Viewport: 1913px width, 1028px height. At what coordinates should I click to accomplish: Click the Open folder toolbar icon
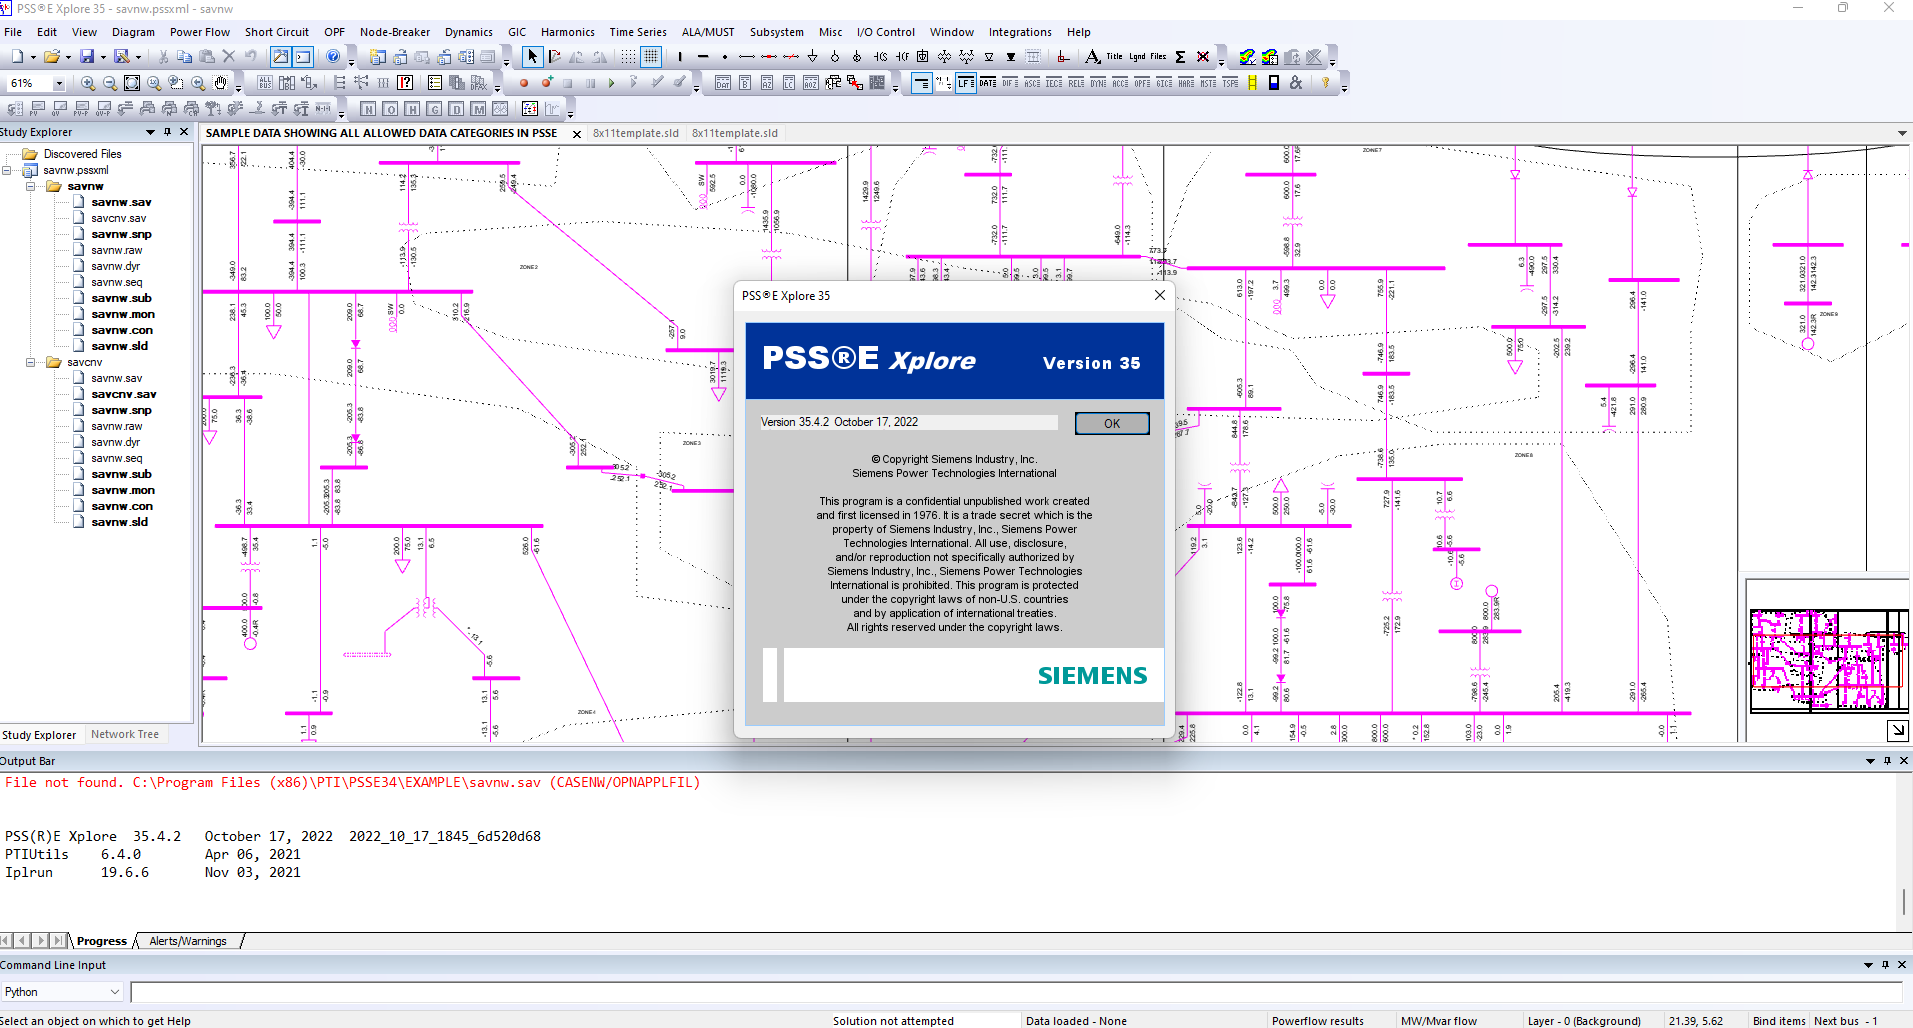[x=51, y=57]
